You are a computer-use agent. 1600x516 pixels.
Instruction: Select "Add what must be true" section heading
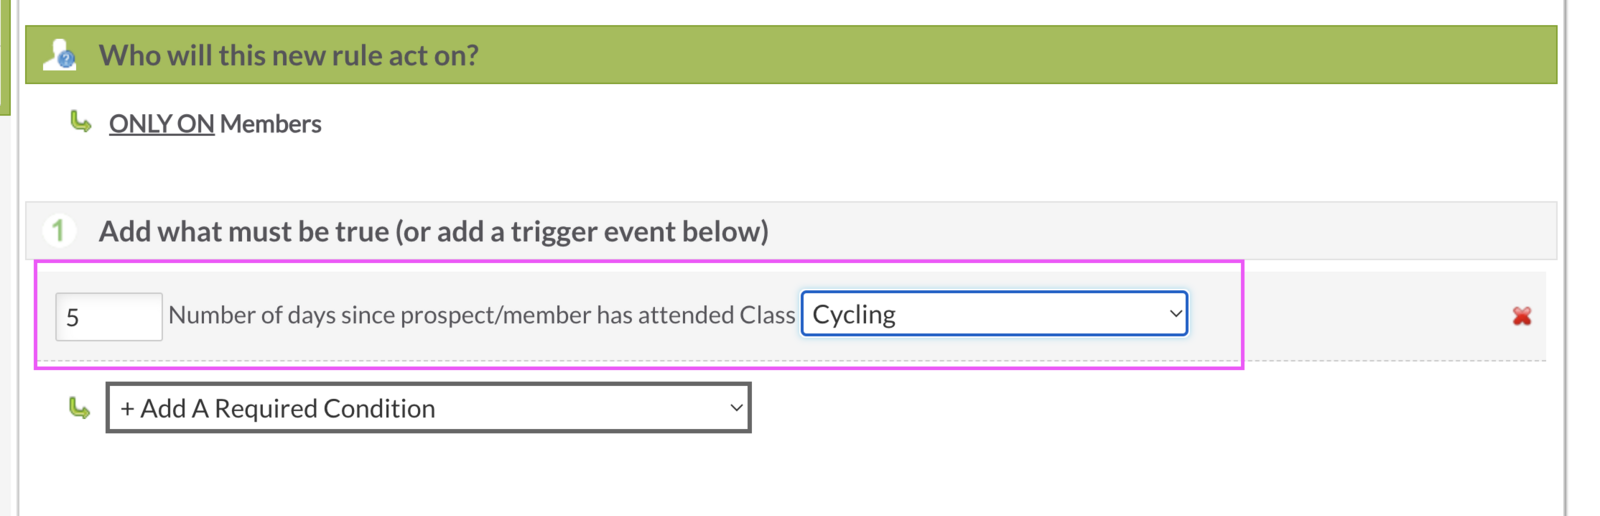[433, 231]
